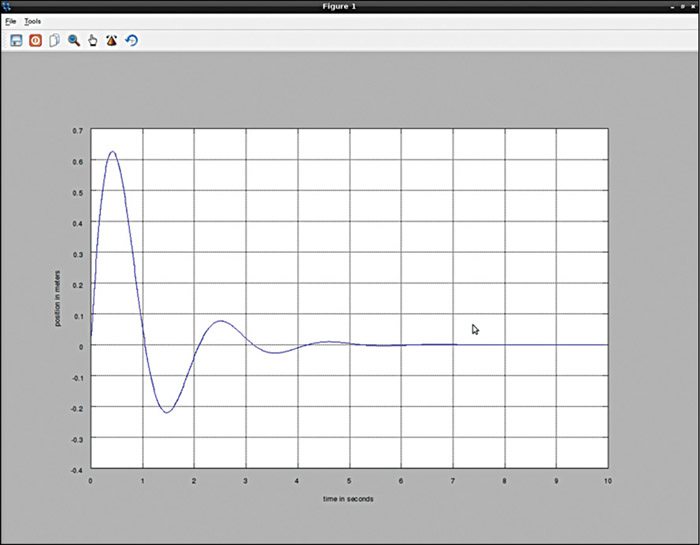The height and width of the screenshot is (545, 700).
Task: Click the blue Reset view arrow
Action: (x=131, y=41)
